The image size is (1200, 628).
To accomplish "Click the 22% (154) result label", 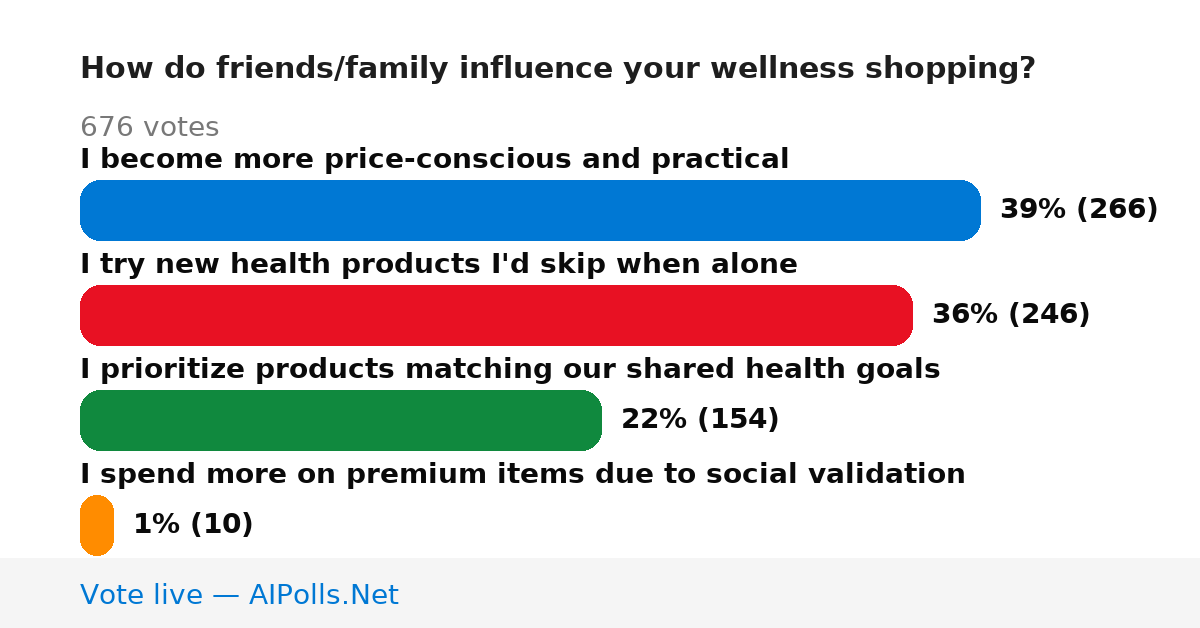I will [x=700, y=420].
